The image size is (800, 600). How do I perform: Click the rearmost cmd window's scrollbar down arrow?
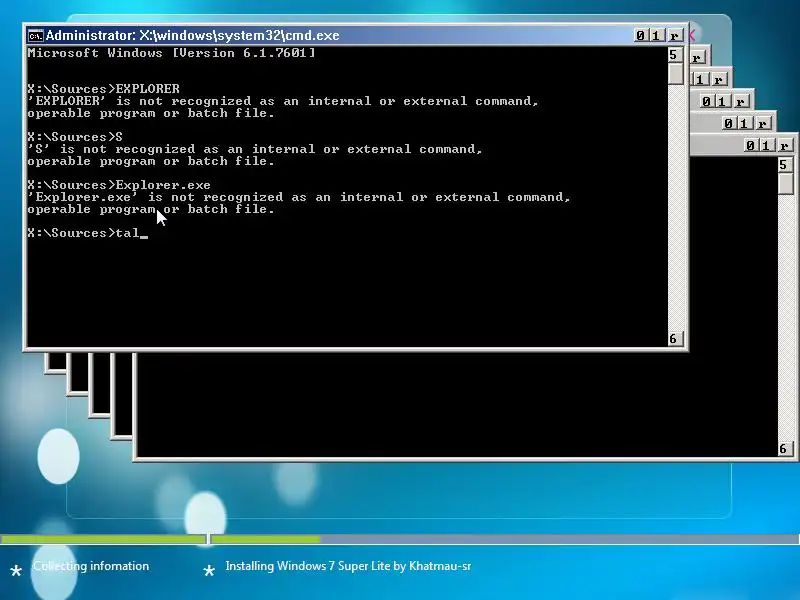(x=785, y=449)
